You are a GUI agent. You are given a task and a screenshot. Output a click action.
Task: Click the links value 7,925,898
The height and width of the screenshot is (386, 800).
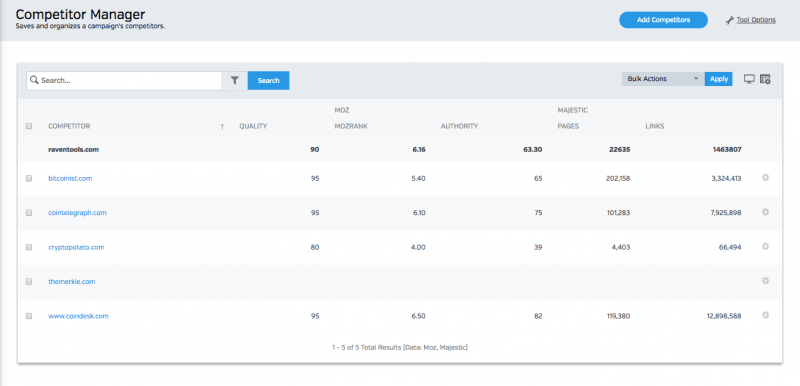pos(726,213)
